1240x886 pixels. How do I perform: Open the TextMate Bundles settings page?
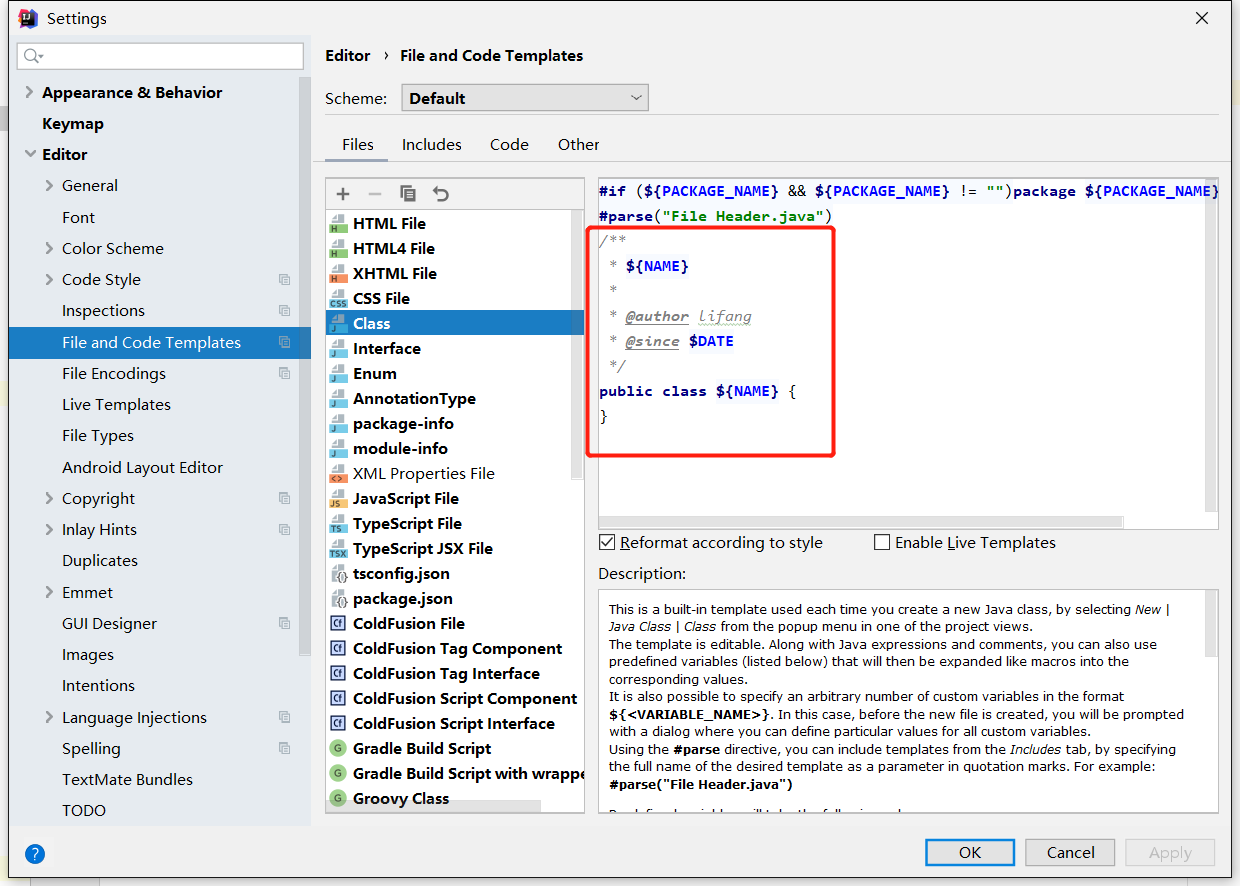[127, 780]
